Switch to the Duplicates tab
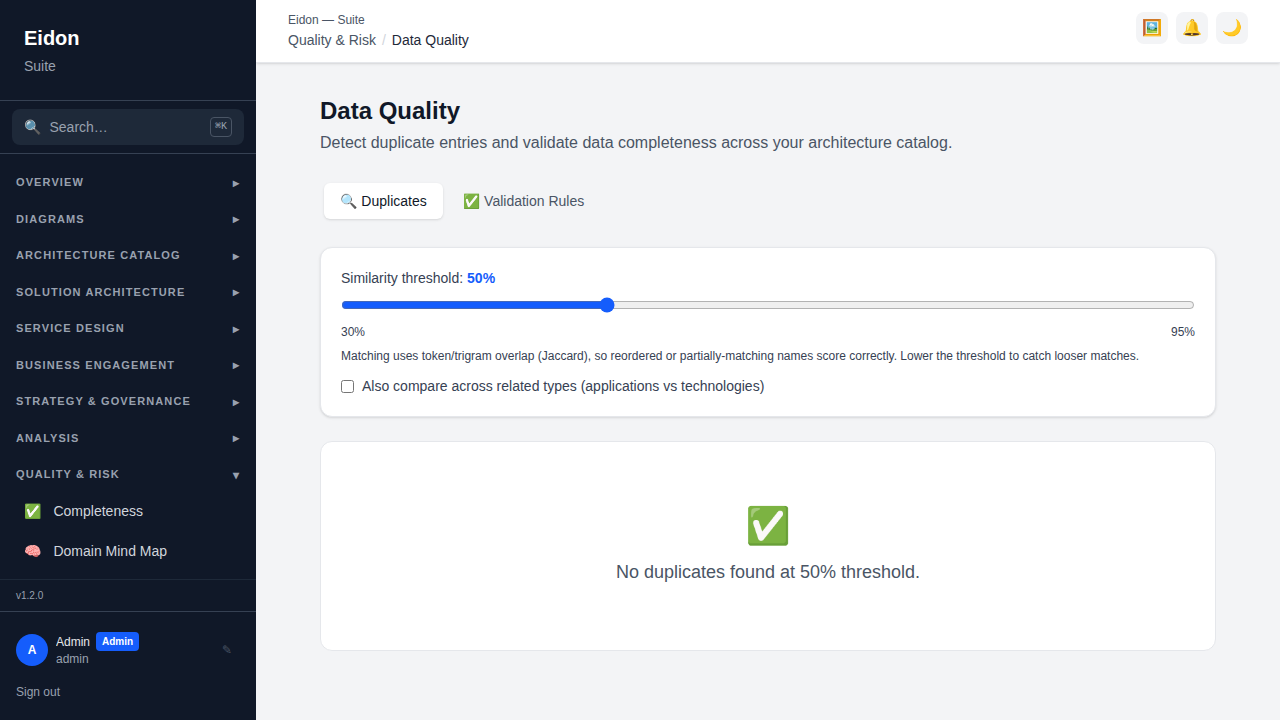Viewport: 1280px width, 720px height. pos(383,201)
